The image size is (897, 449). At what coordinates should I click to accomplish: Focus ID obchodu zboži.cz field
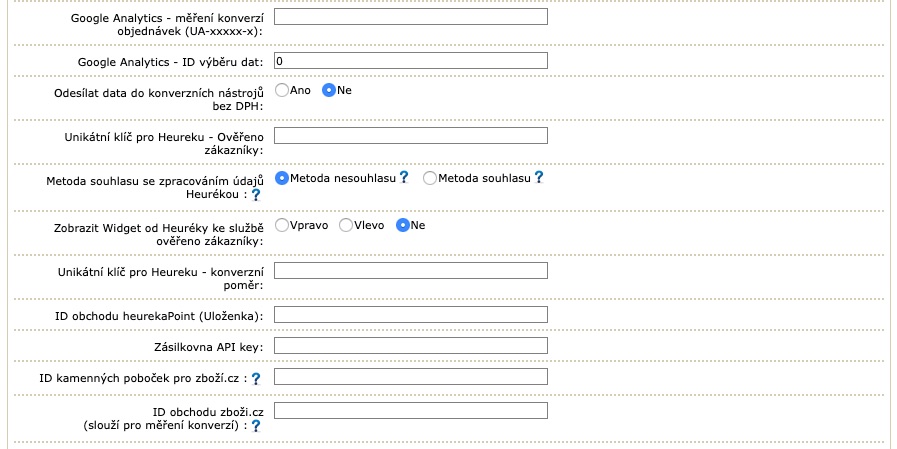[x=411, y=411]
